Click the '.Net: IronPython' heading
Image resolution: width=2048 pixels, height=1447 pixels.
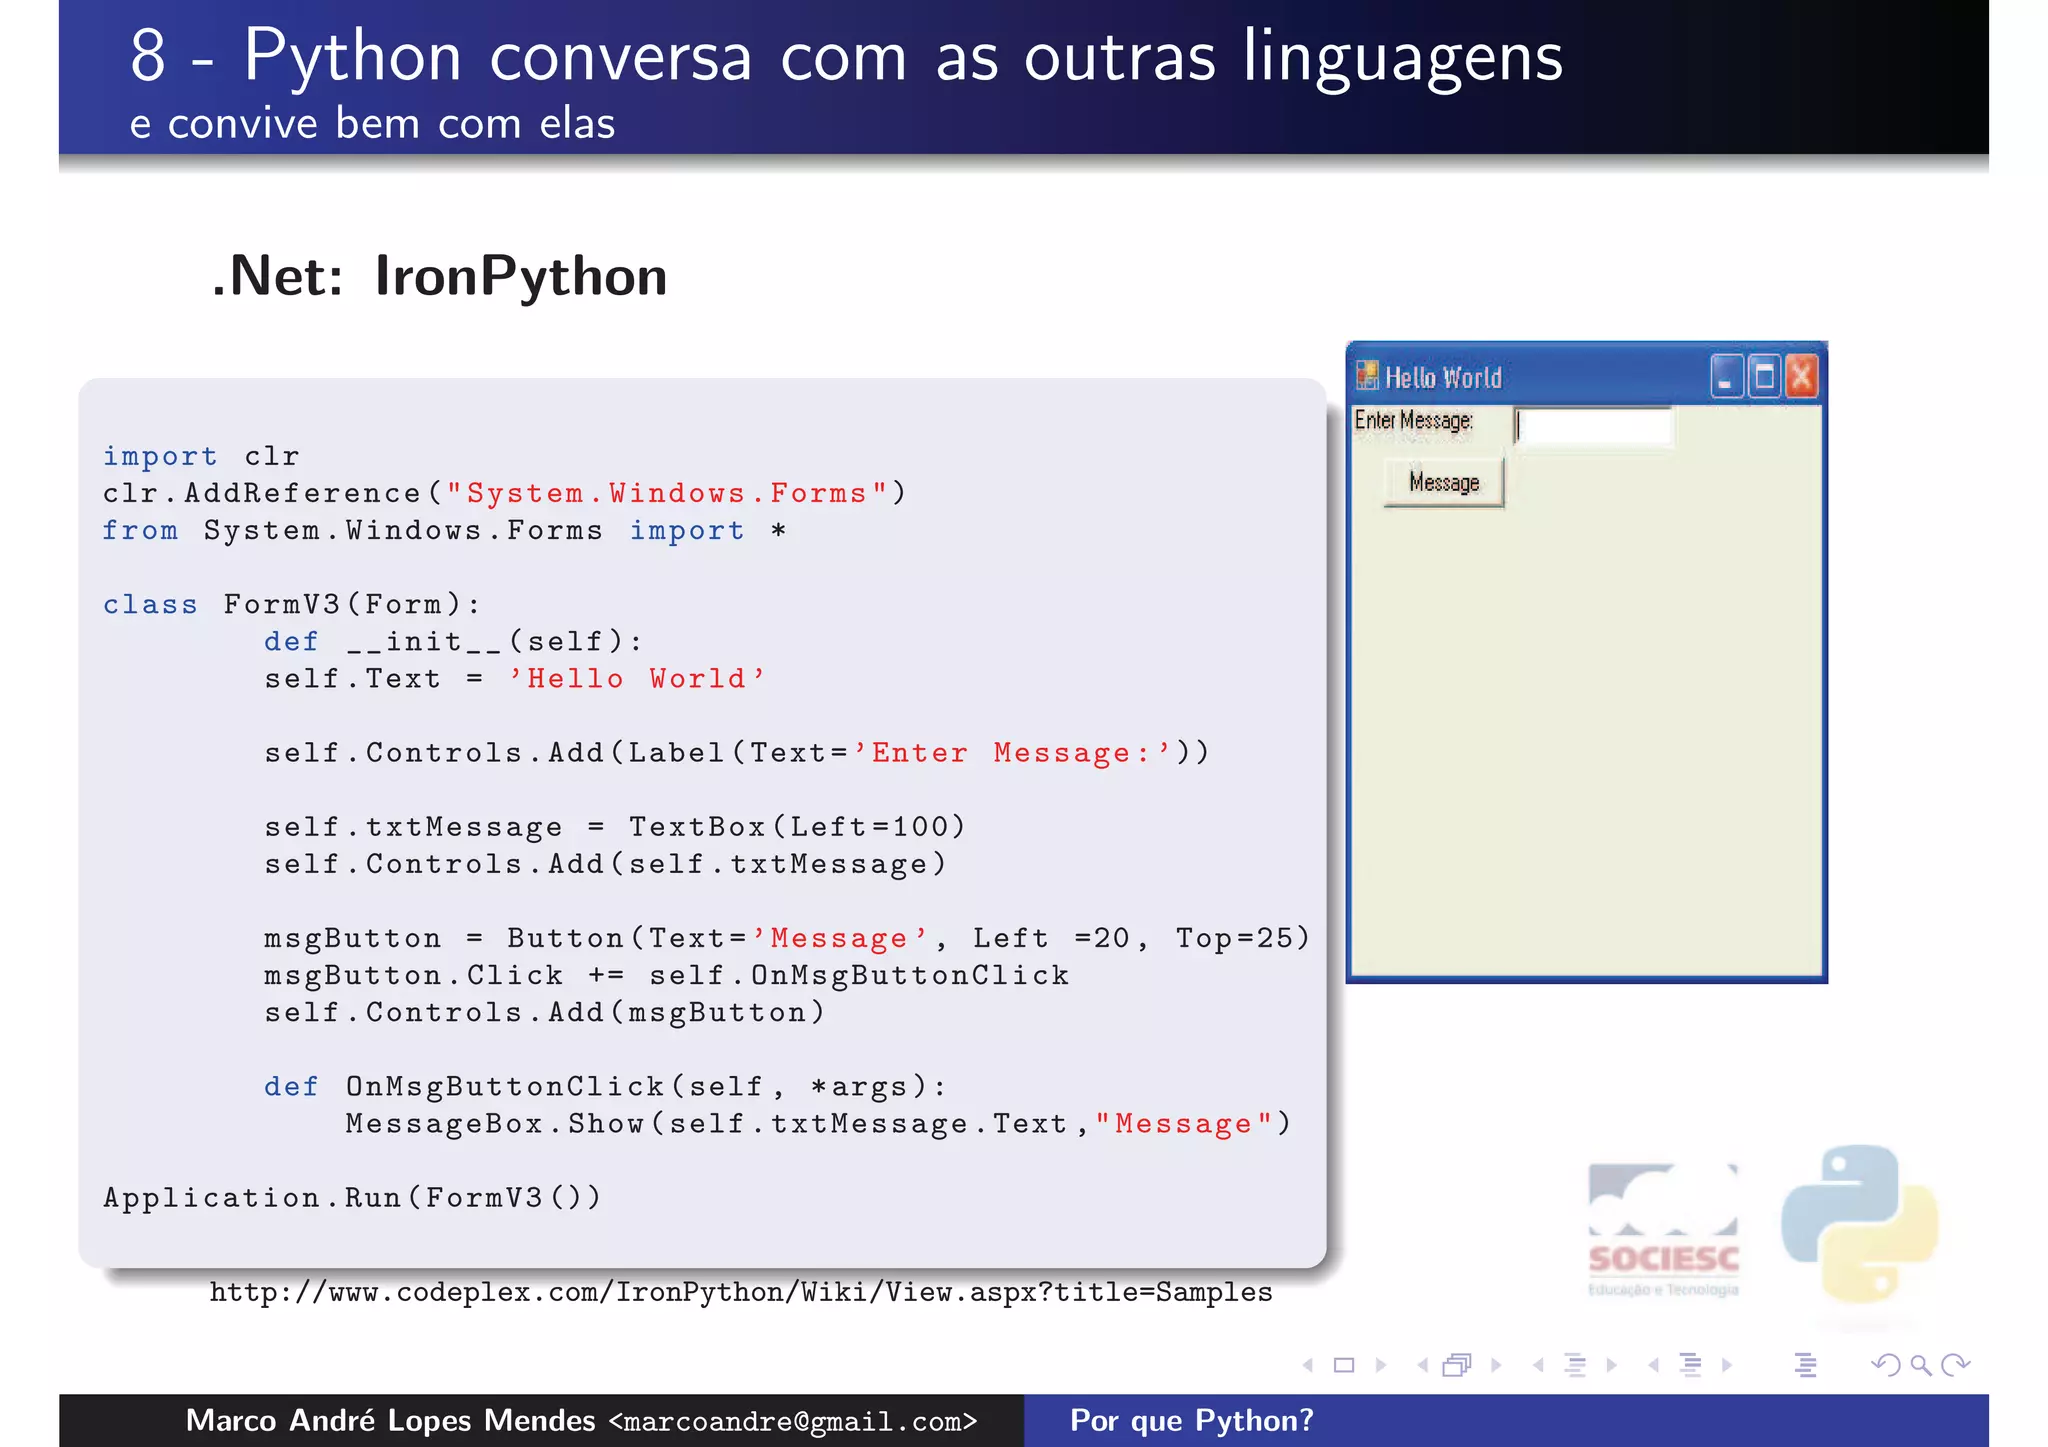point(439,276)
